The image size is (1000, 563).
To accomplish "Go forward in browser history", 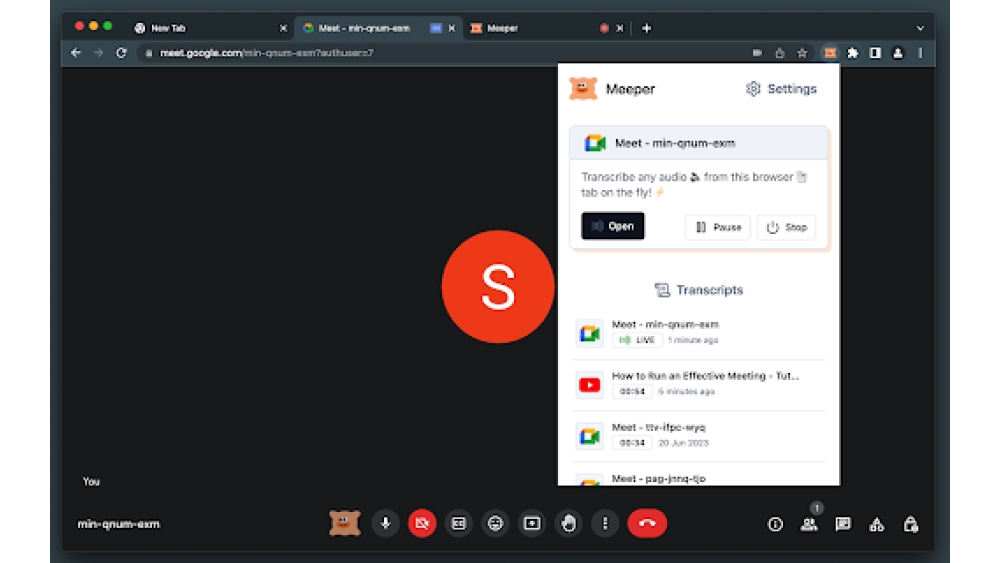I will pos(98,53).
